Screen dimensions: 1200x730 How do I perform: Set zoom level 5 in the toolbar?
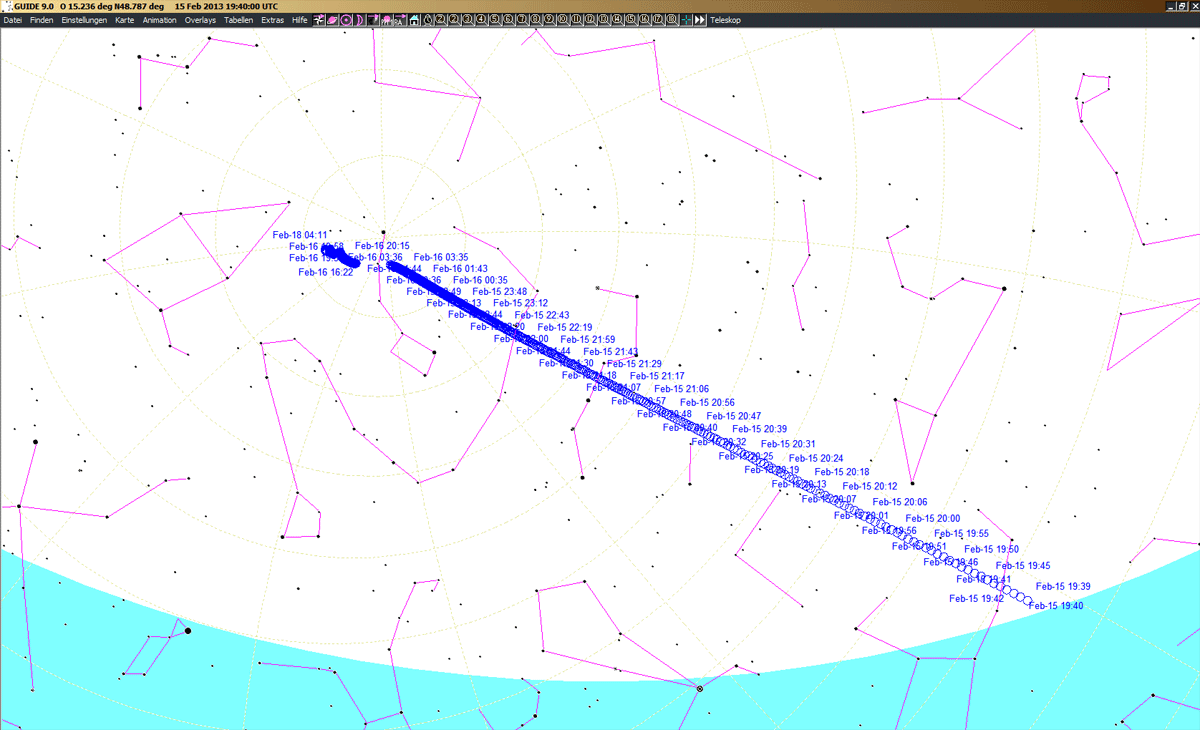click(x=494, y=20)
